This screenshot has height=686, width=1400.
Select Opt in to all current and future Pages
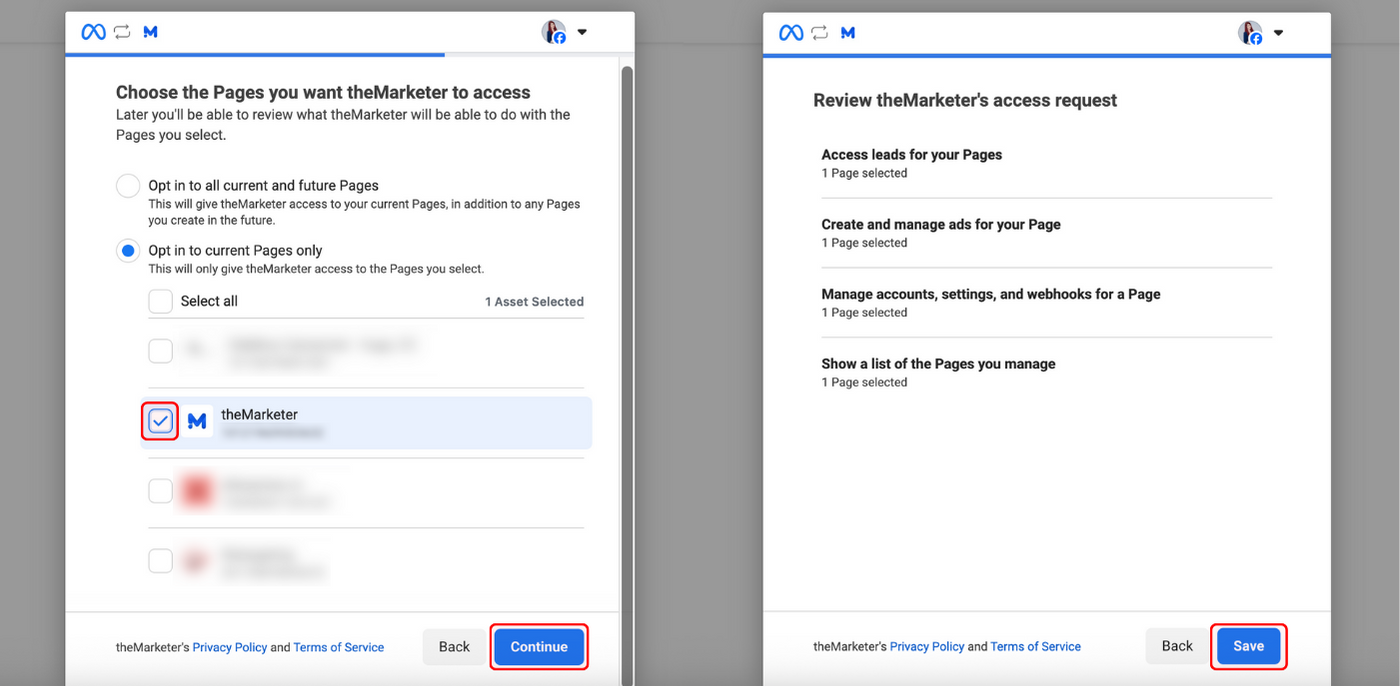tap(128, 186)
